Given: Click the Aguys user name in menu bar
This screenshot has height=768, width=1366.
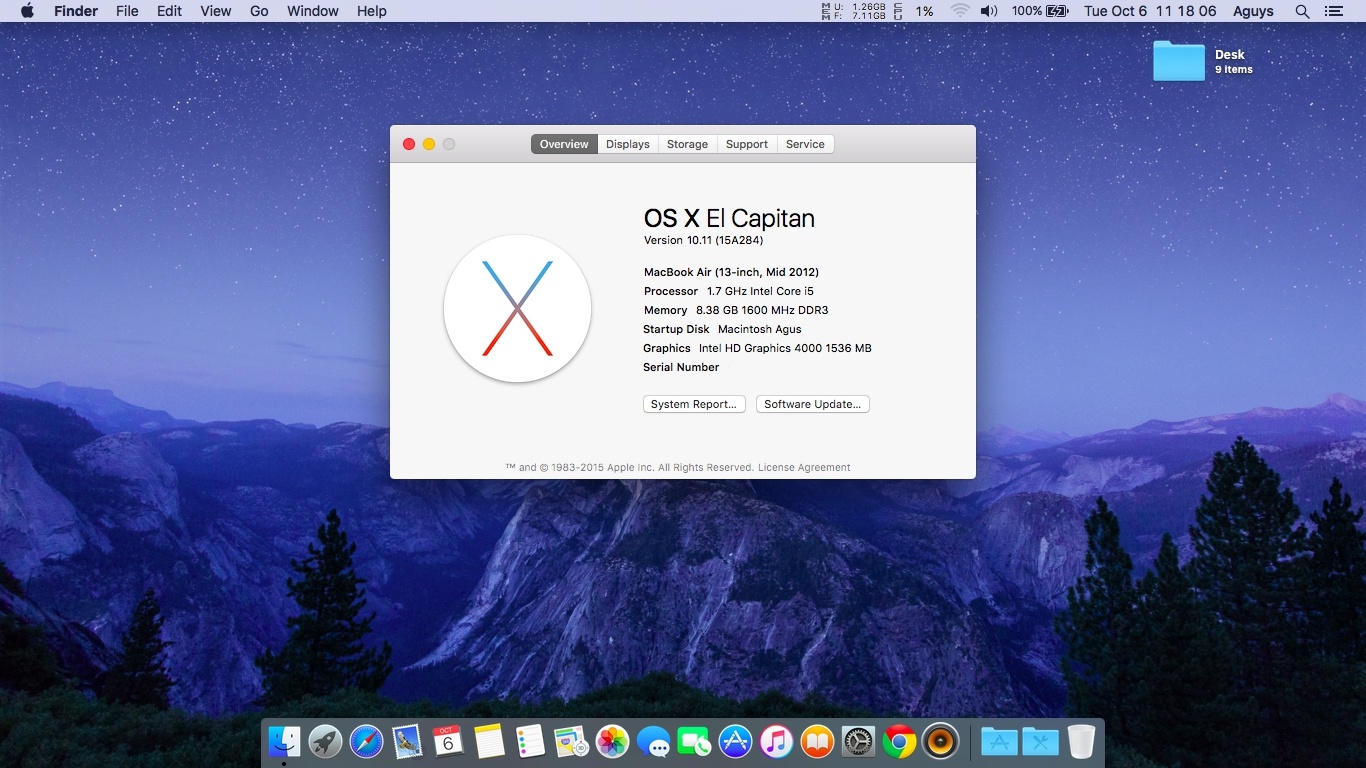Looking at the screenshot, I should coord(1253,11).
